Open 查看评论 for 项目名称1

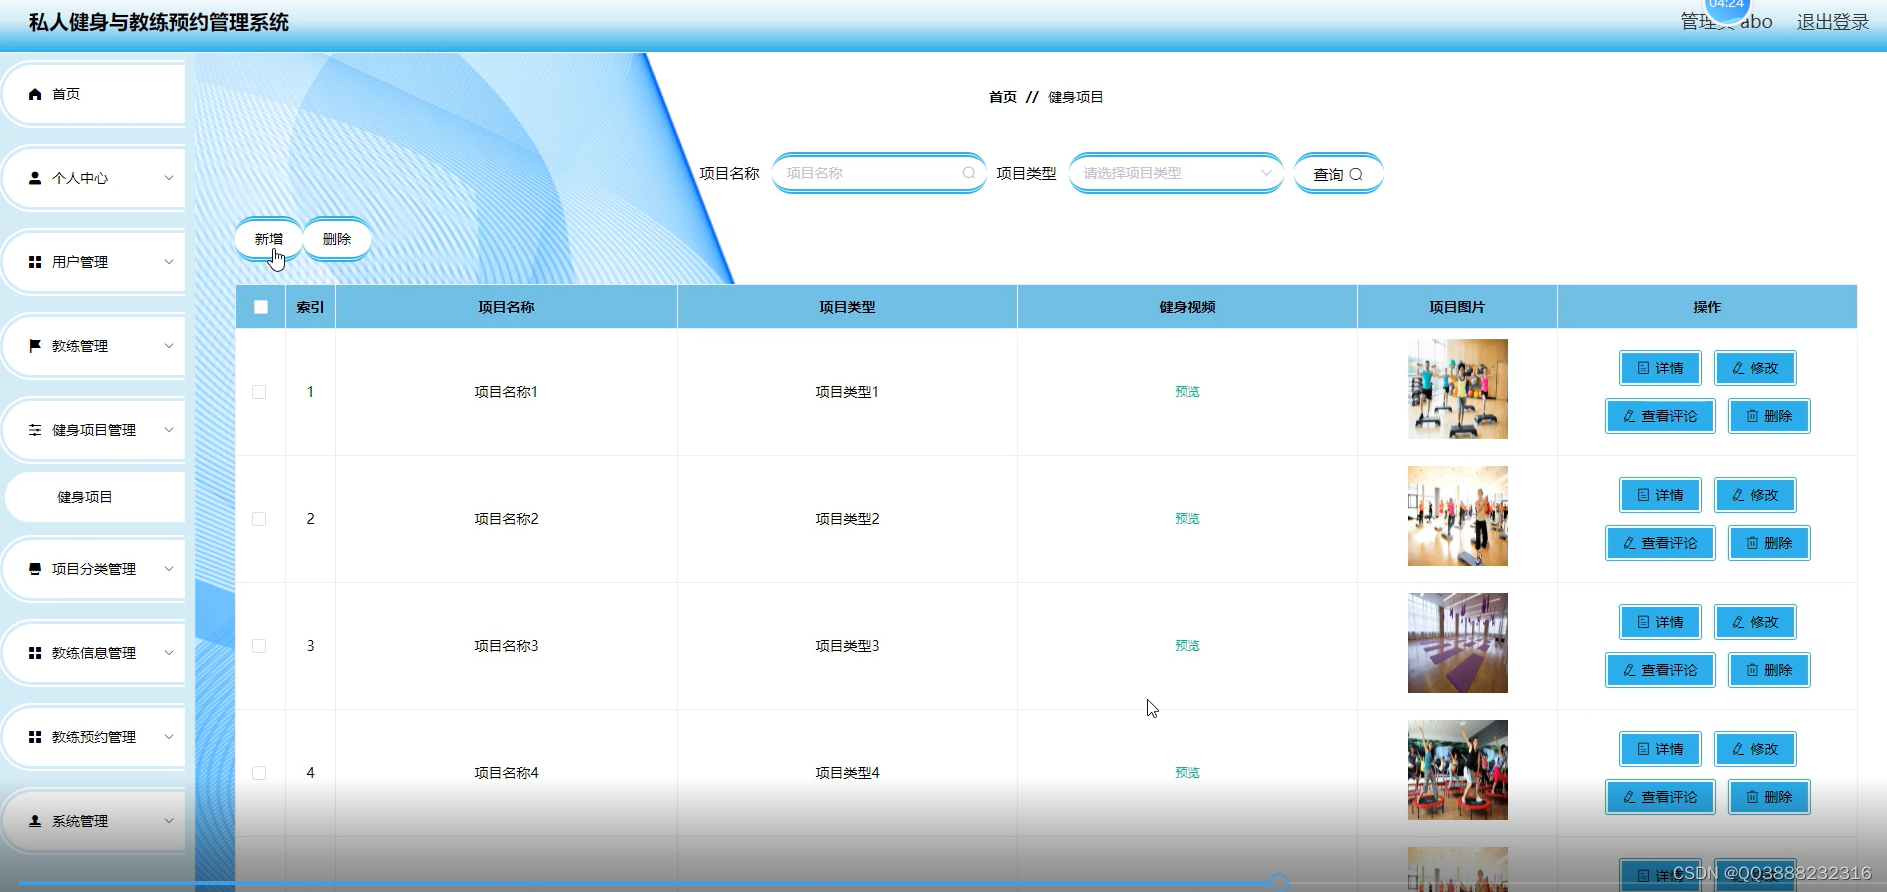click(1660, 416)
